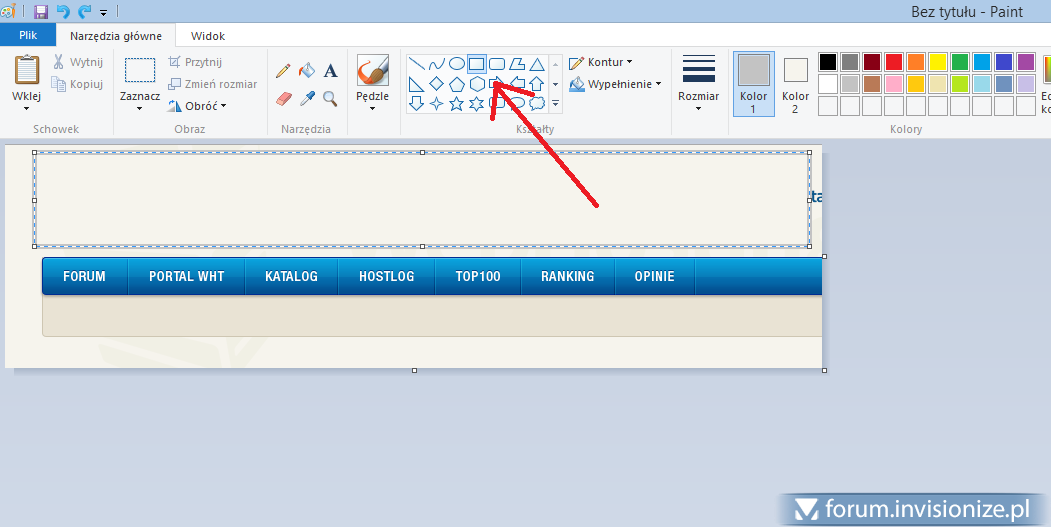Click the Save icon in quick access toolbar
The width and height of the screenshot is (1051, 527).
[41, 12]
